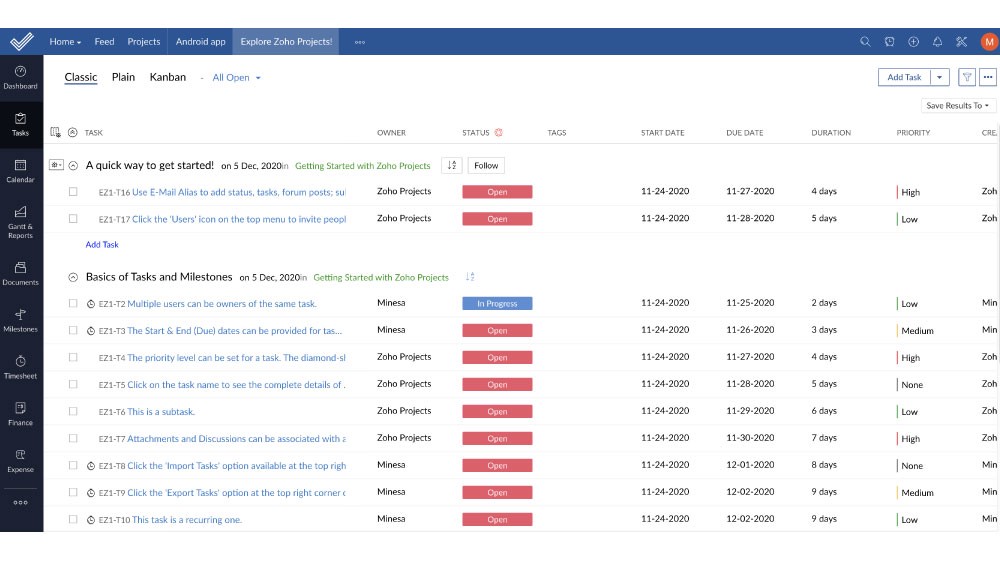This screenshot has width=1000, height=562.
Task: Open Finance in the sidebar
Action: (x=20, y=413)
